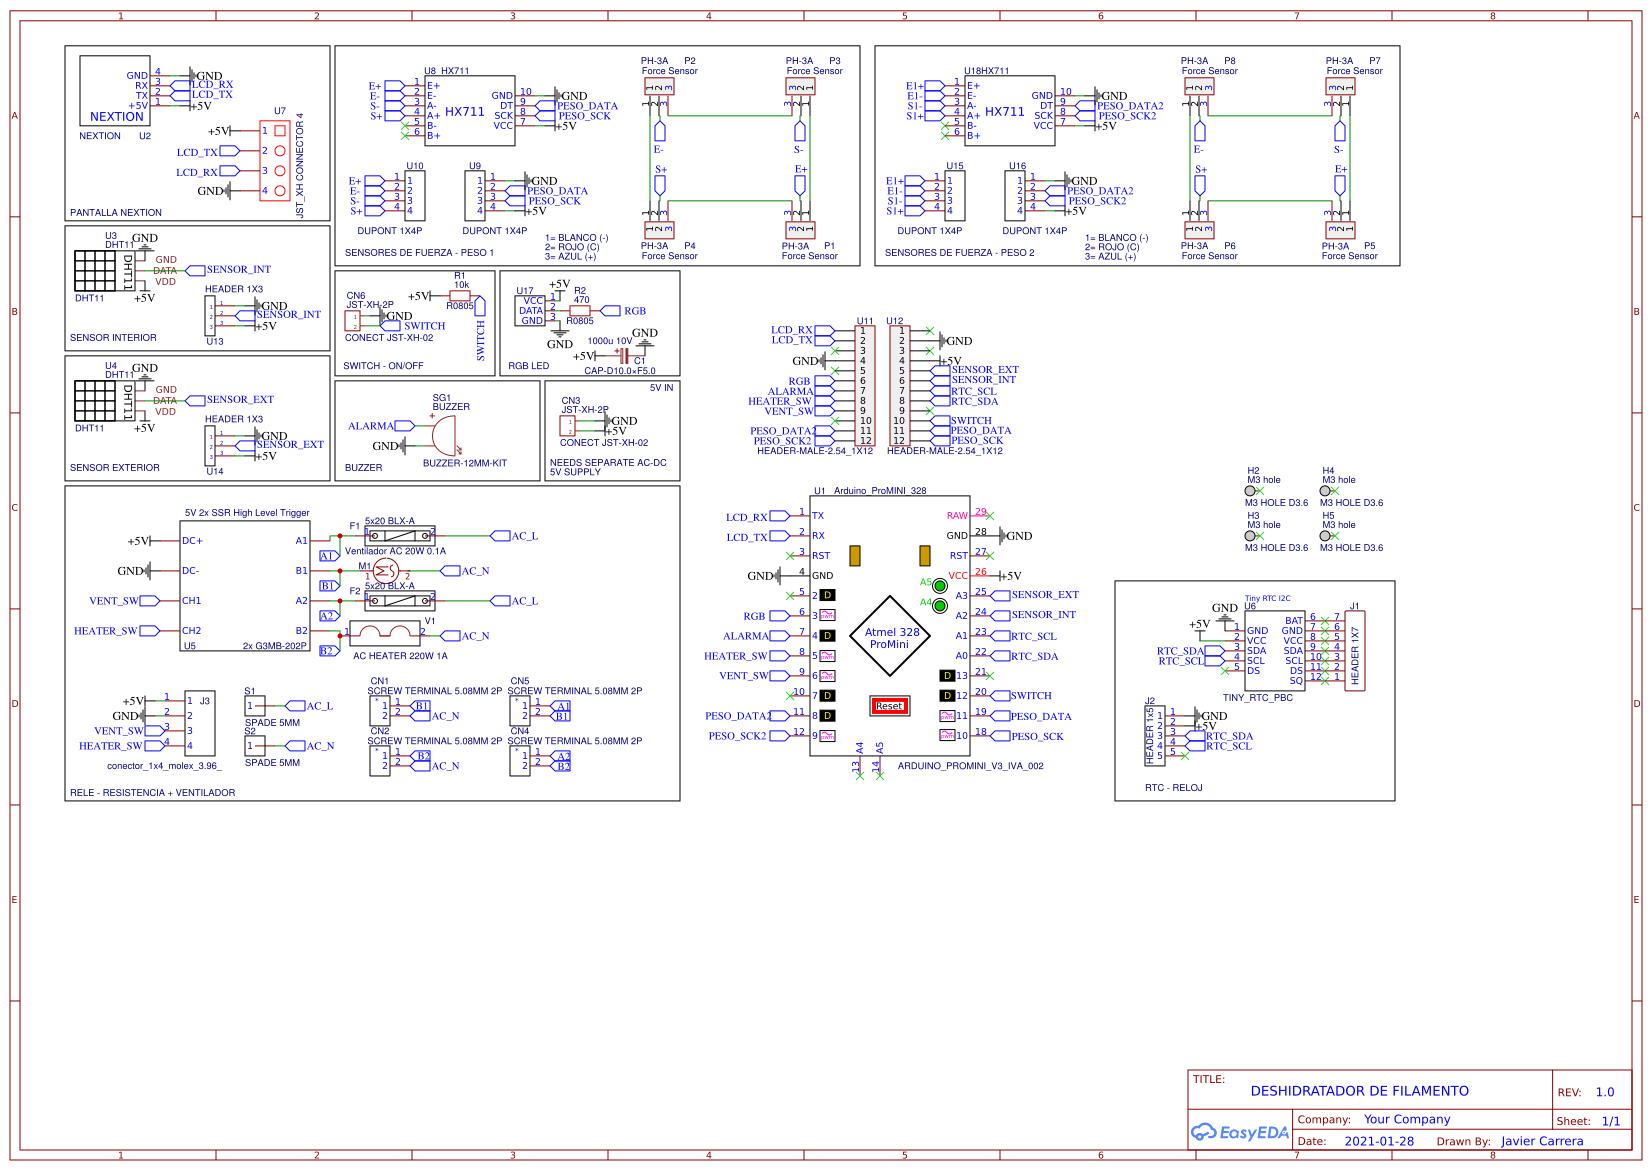Click the date field 2021-01-28

point(1379,1141)
